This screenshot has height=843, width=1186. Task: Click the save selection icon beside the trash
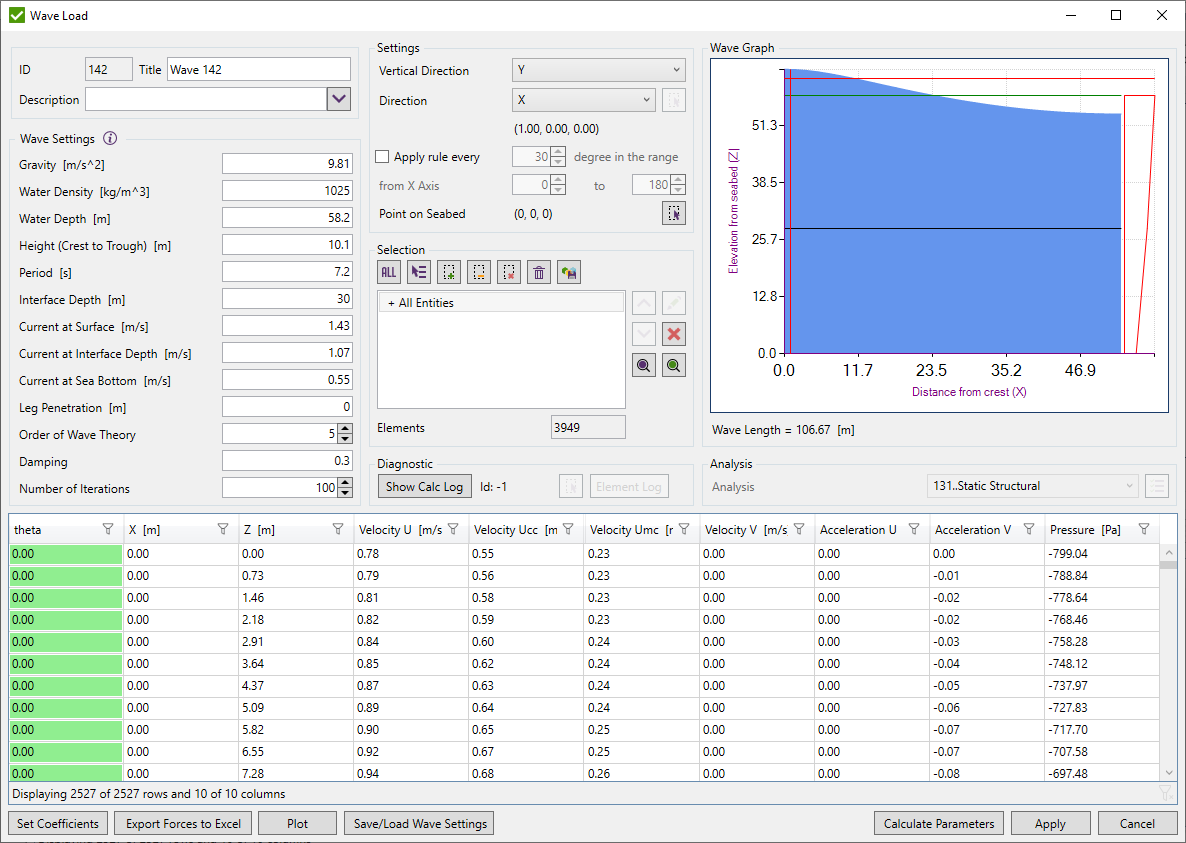[568, 271]
